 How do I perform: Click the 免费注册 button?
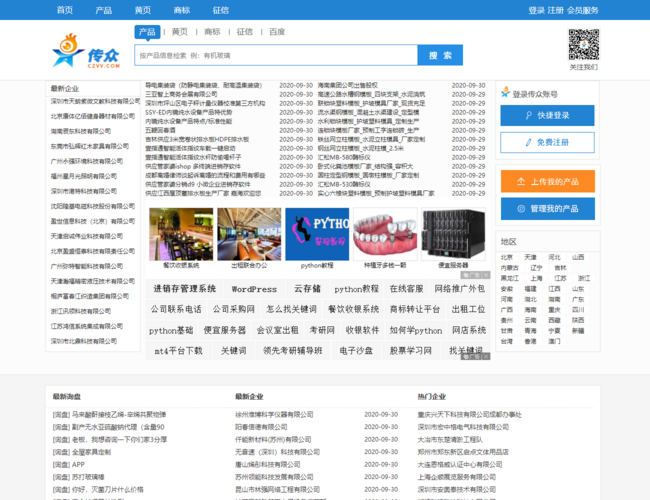547,142
